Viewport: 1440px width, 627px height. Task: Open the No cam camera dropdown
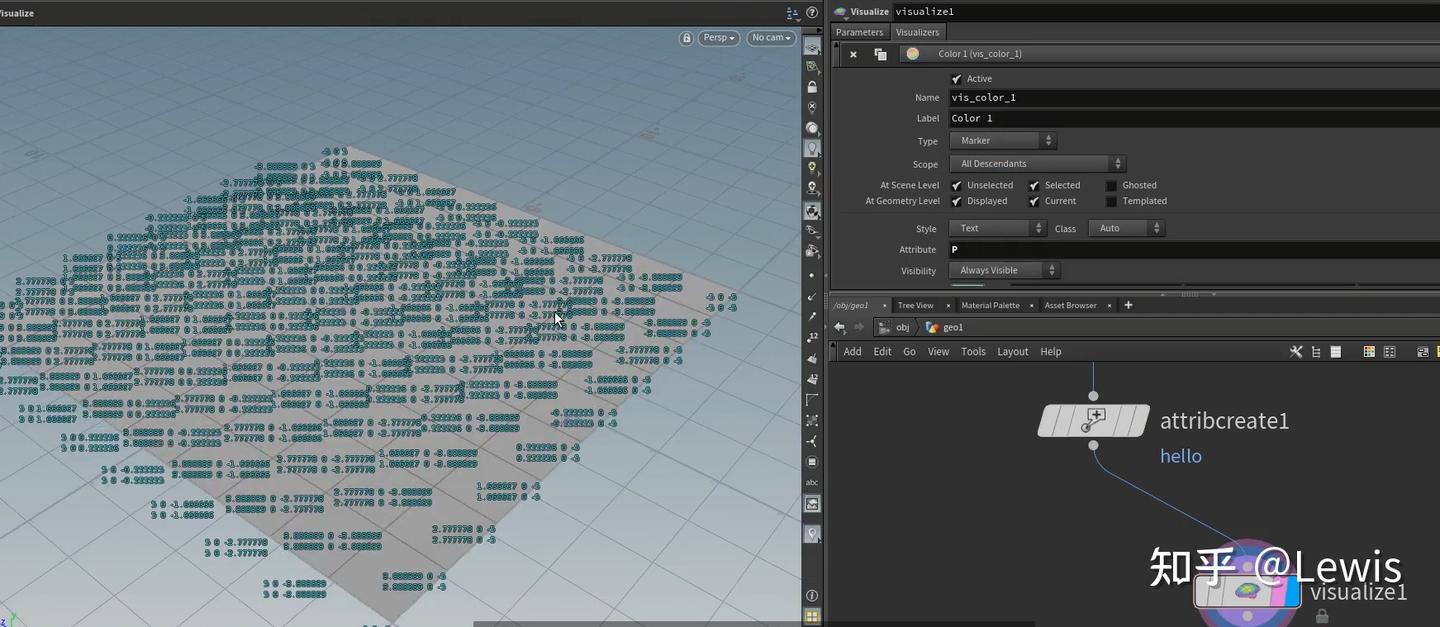(771, 38)
